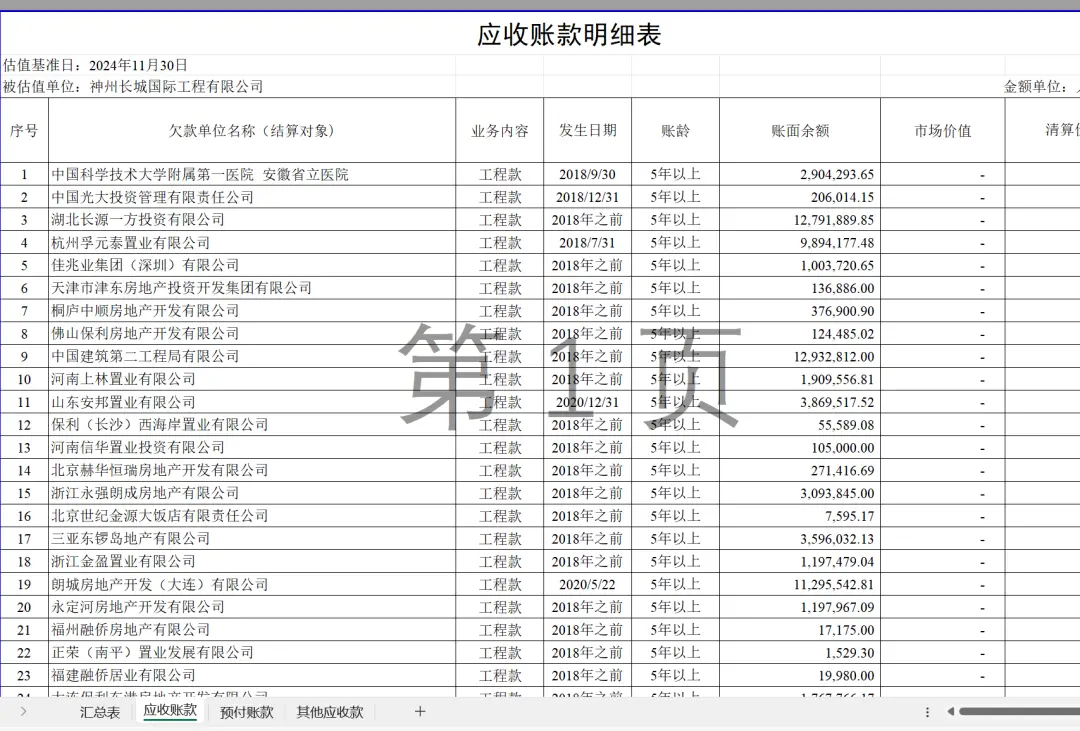Click the amount cell 2,904,293.65
Image resolution: width=1080 pixels, height=731 pixels.
coord(798,174)
